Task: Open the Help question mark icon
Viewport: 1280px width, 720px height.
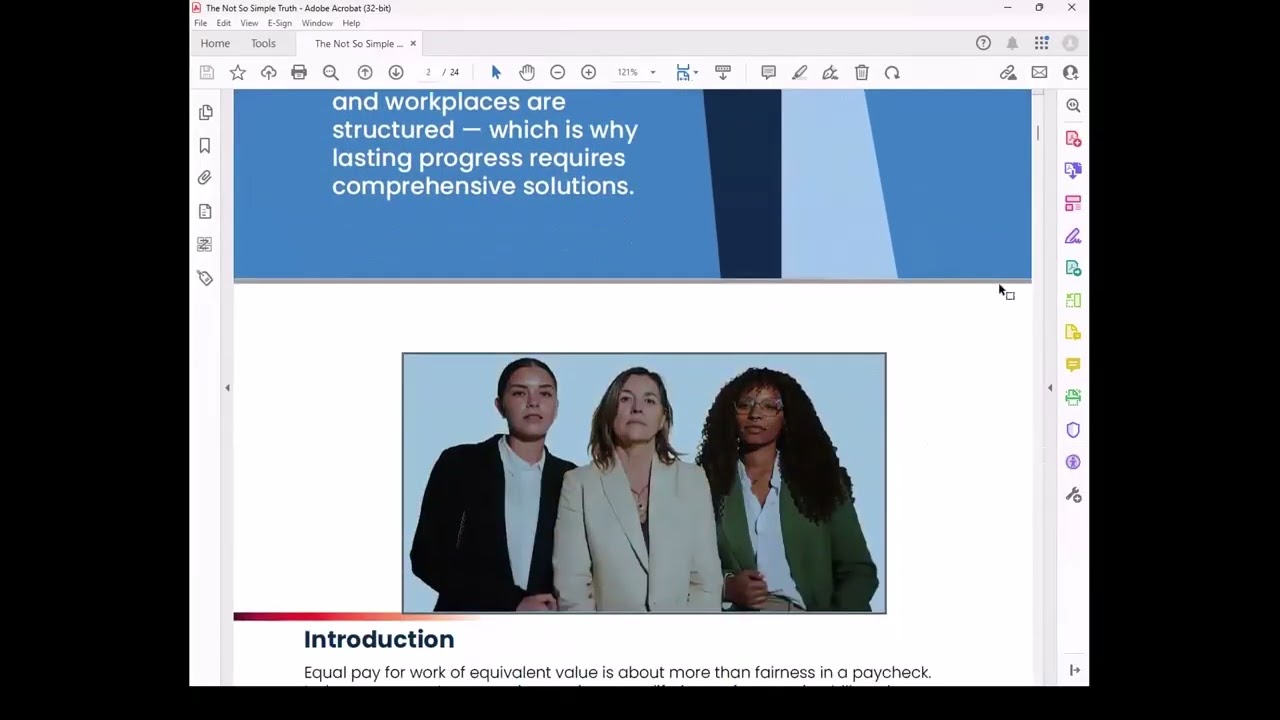Action: pyautogui.click(x=983, y=43)
